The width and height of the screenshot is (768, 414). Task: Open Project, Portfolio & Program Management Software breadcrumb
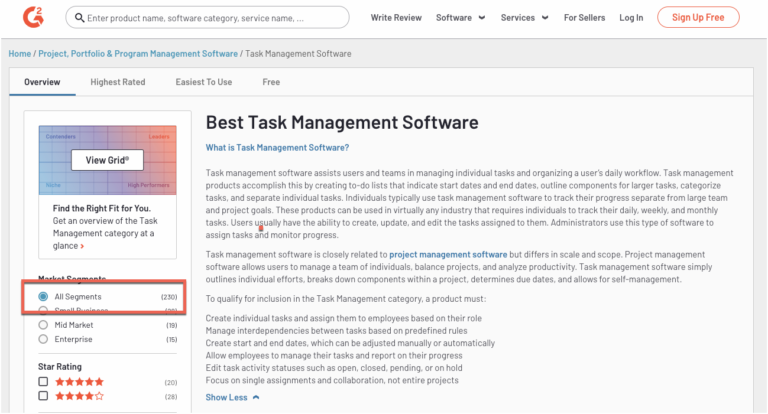138,53
